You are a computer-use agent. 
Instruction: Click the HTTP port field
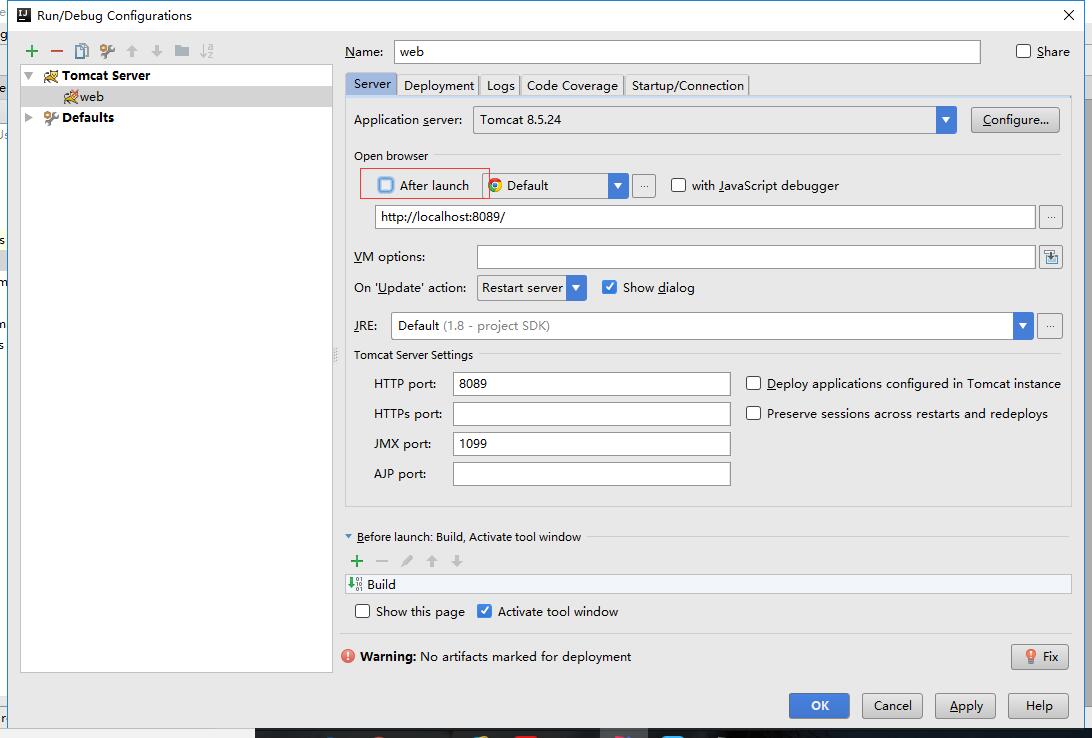pyautogui.click(x=592, y=384)
